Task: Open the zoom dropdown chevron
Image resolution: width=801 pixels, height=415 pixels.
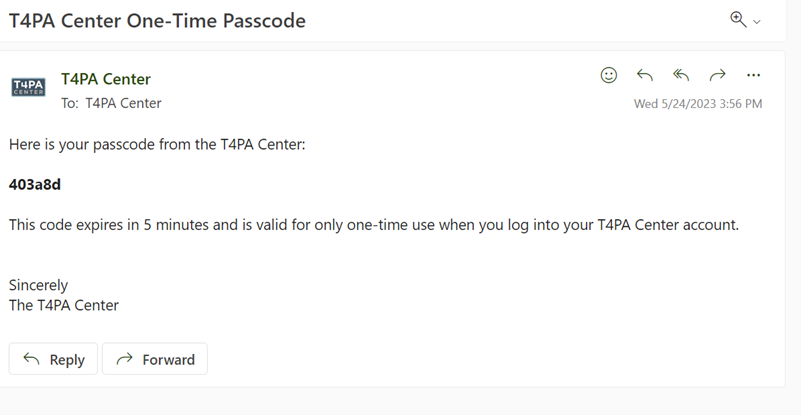Action: (757, 22)
